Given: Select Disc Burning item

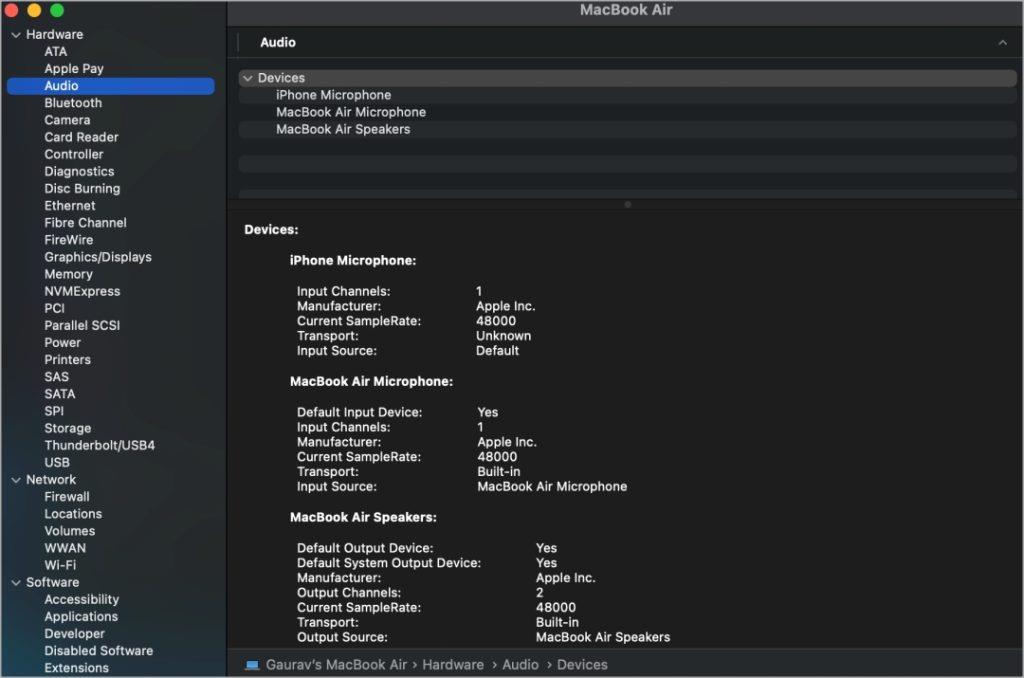Looking at the screenshot, I should pyautogui.click(x=82, y=189).
